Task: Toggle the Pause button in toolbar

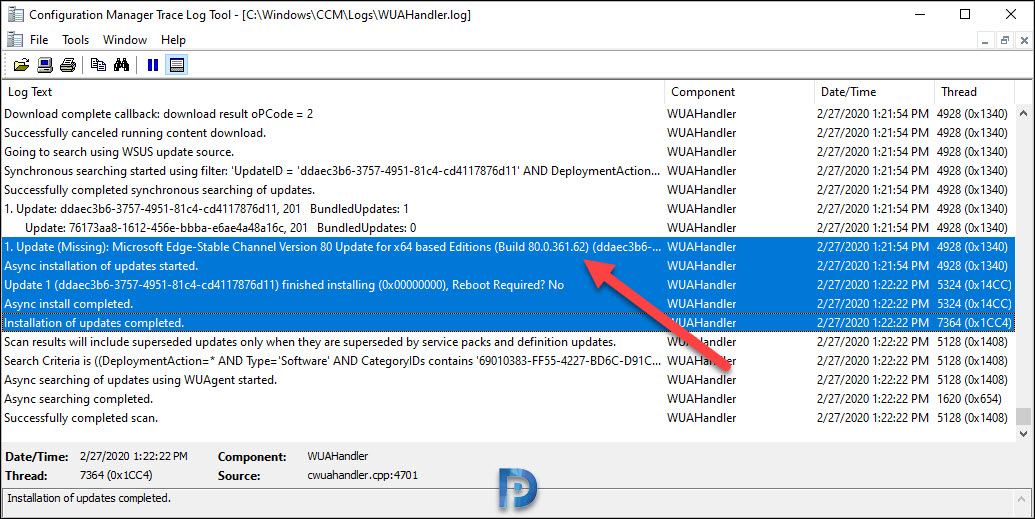Action: pos(152,65)
